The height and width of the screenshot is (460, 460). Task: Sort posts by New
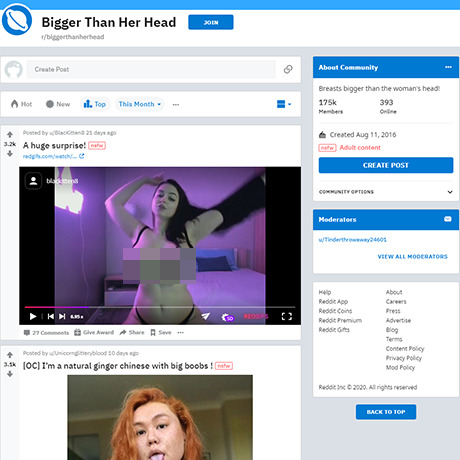[x=58, y=104]
